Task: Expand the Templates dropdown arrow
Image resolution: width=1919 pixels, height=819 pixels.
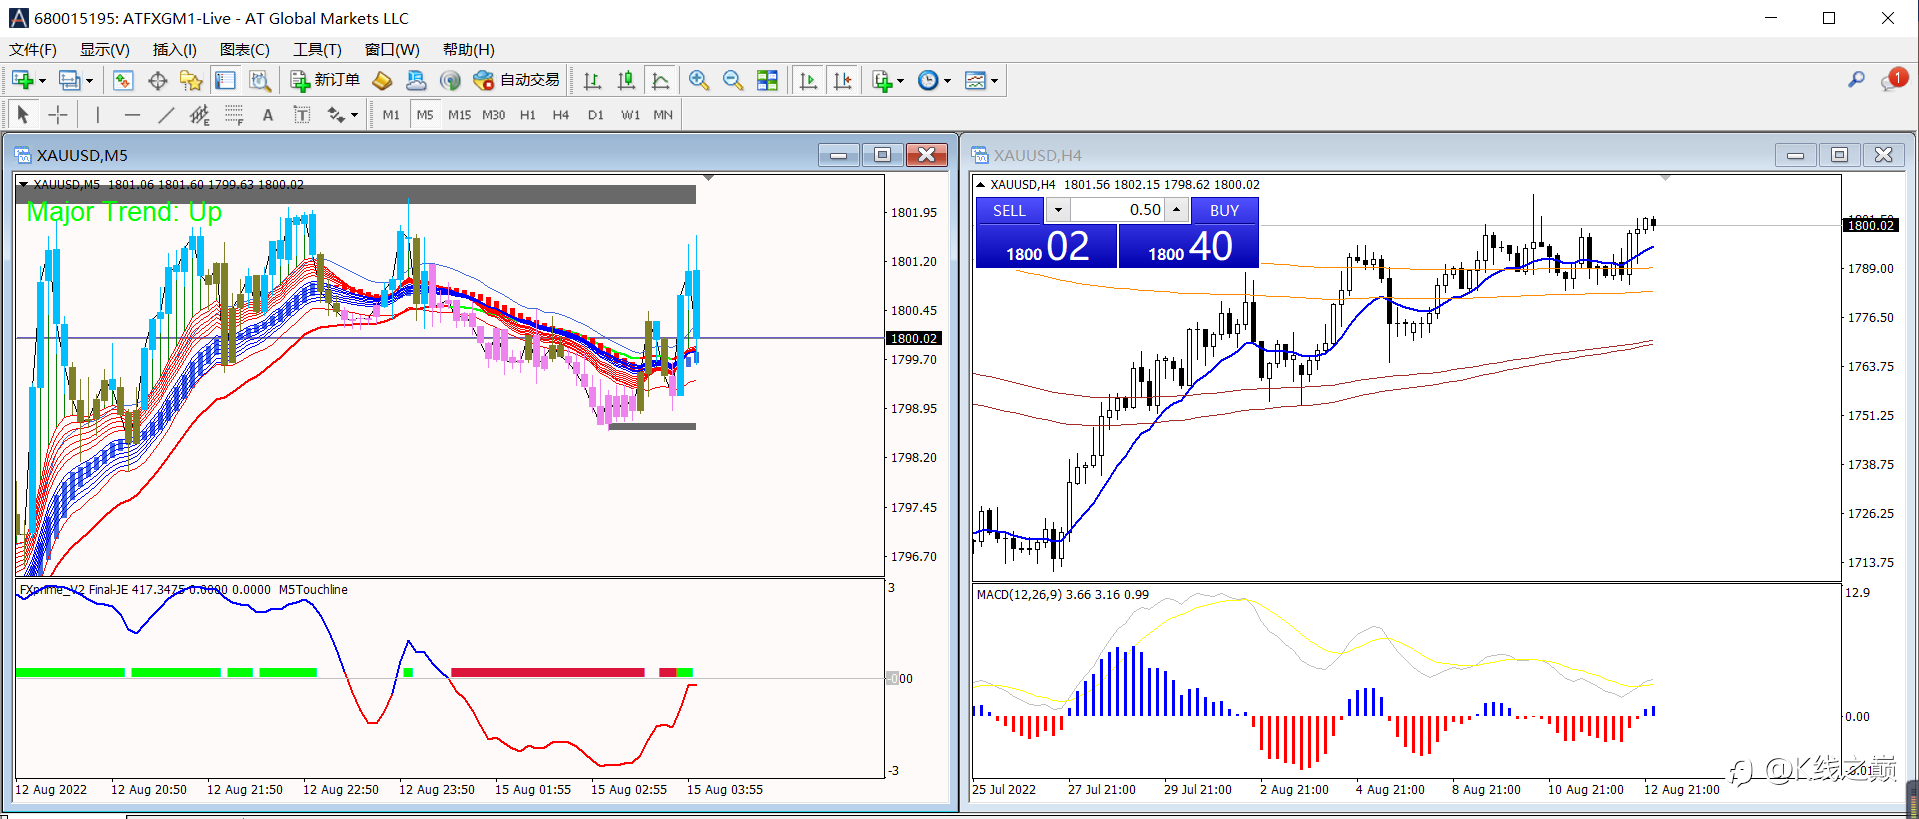Action: (994, 81)
